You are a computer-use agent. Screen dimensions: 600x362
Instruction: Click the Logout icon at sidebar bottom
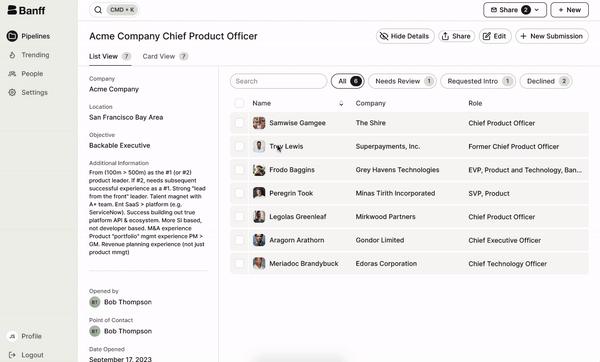pyautogui.click(x=12, y=355)
